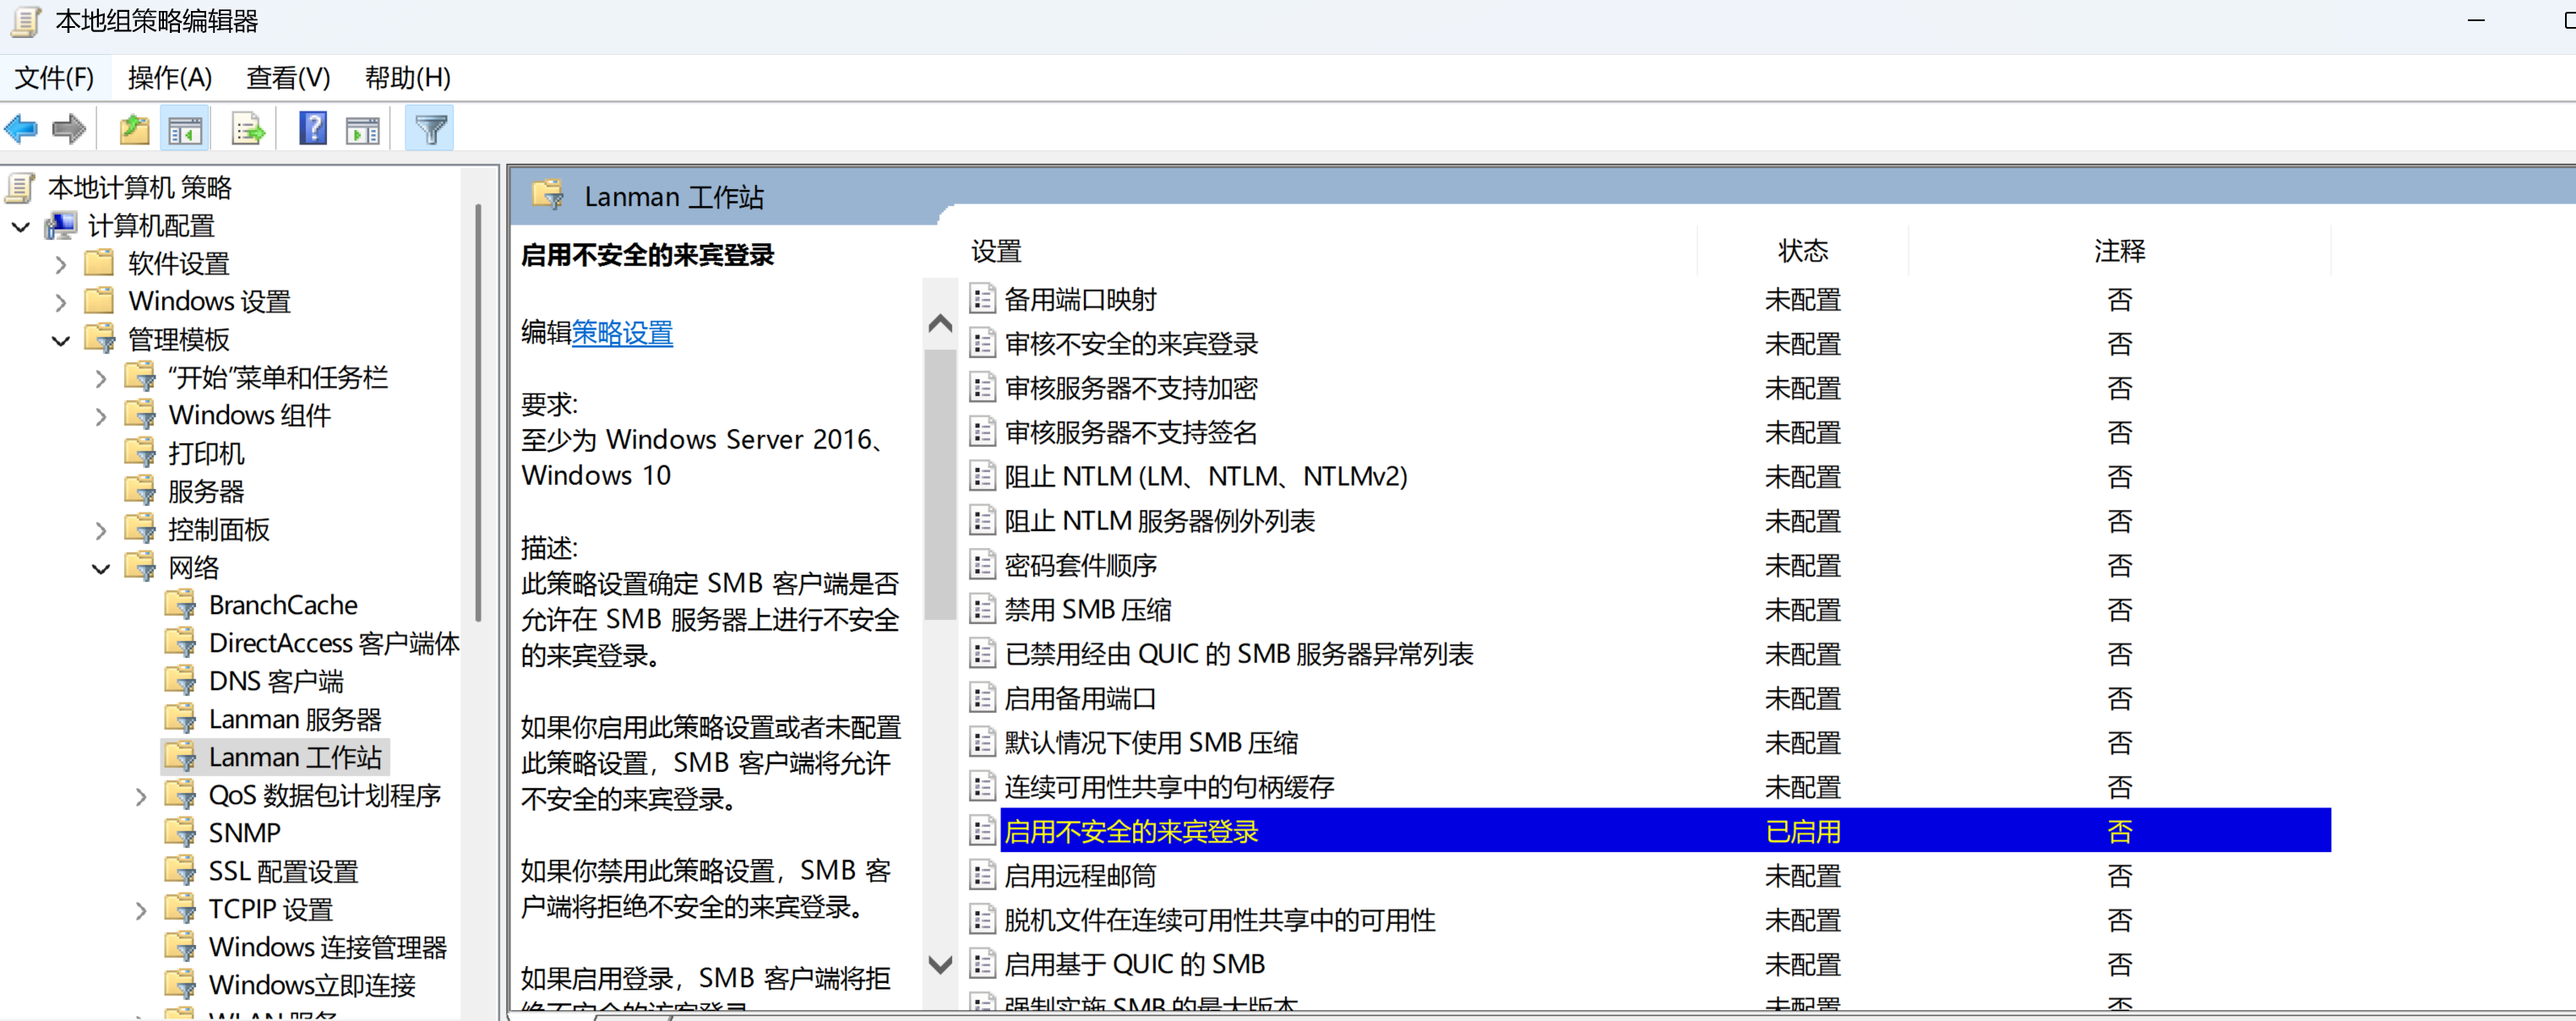This screenshot has width=2576, height=1021.
Task: Click the Filter funnel toolbar icon
Action: 430,129
